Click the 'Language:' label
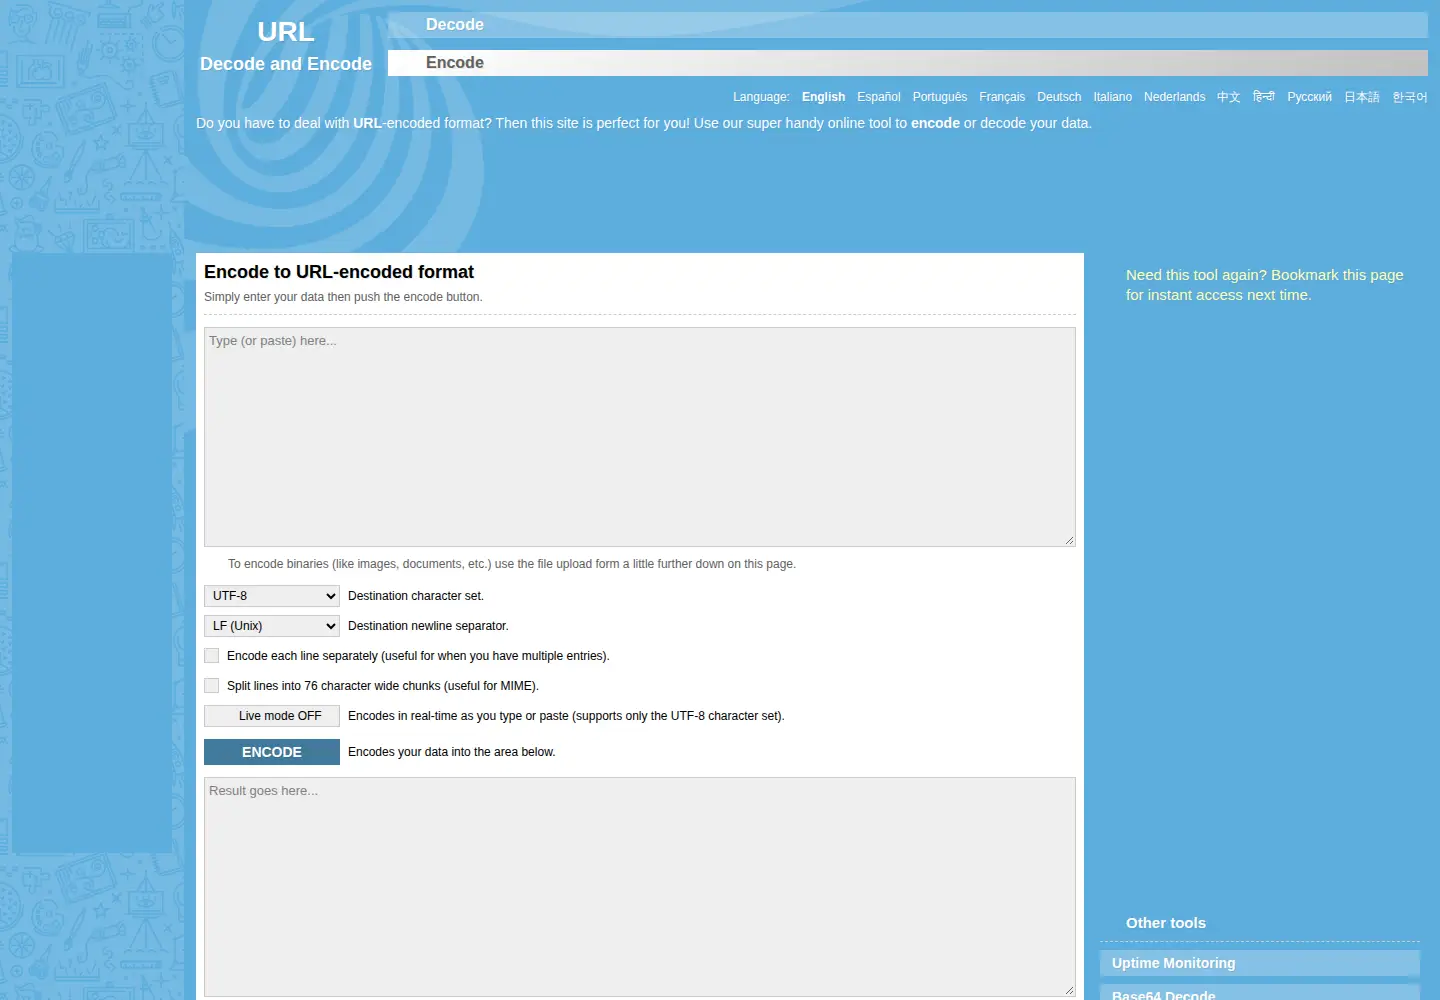 (x=761, y=97)
